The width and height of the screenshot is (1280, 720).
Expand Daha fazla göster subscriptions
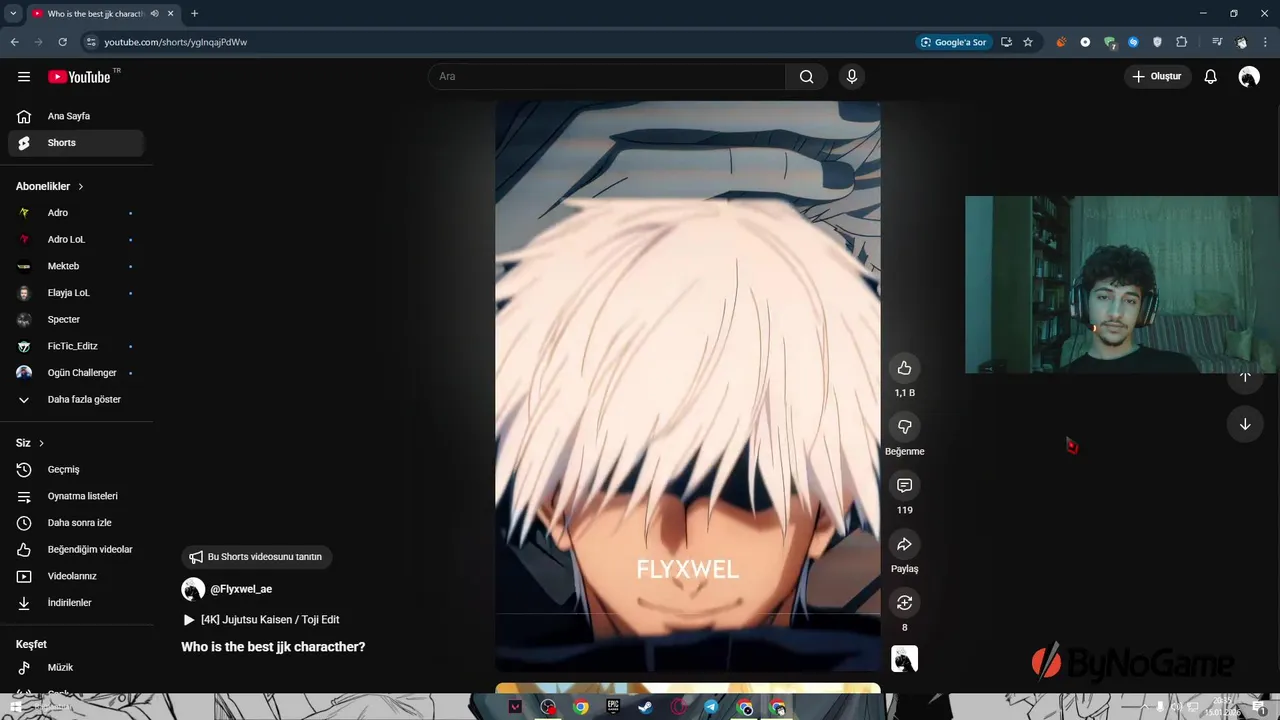tap(76, 400)
